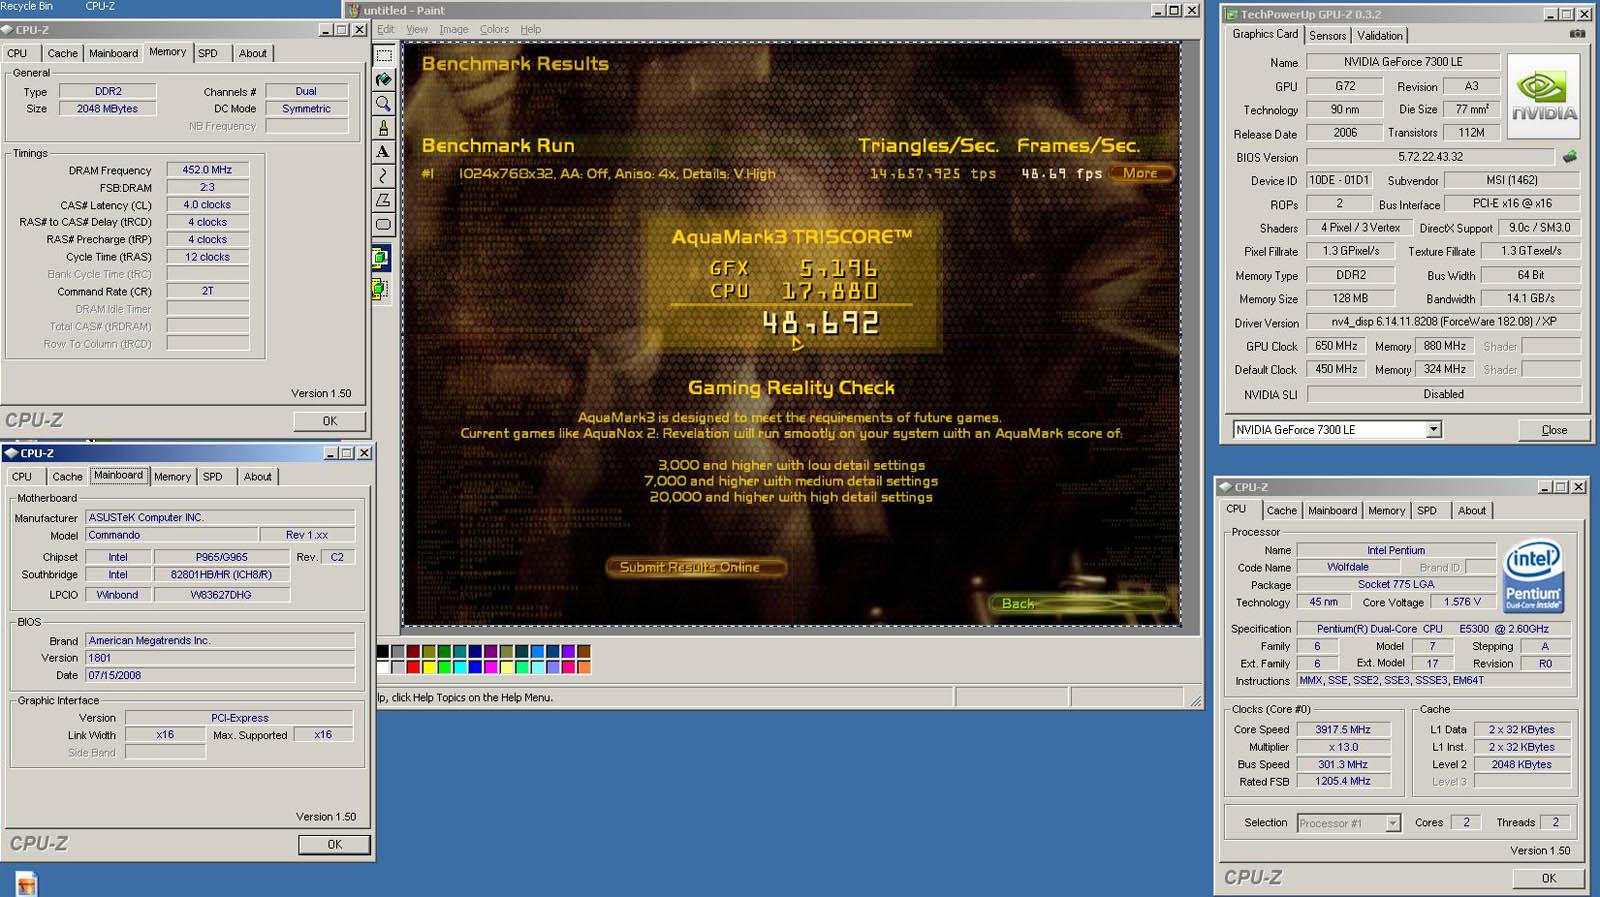This screenshot has height=897, width=1600.
Task: Click OK in the CPU-Z processor window
Action: coord(1549,878)
